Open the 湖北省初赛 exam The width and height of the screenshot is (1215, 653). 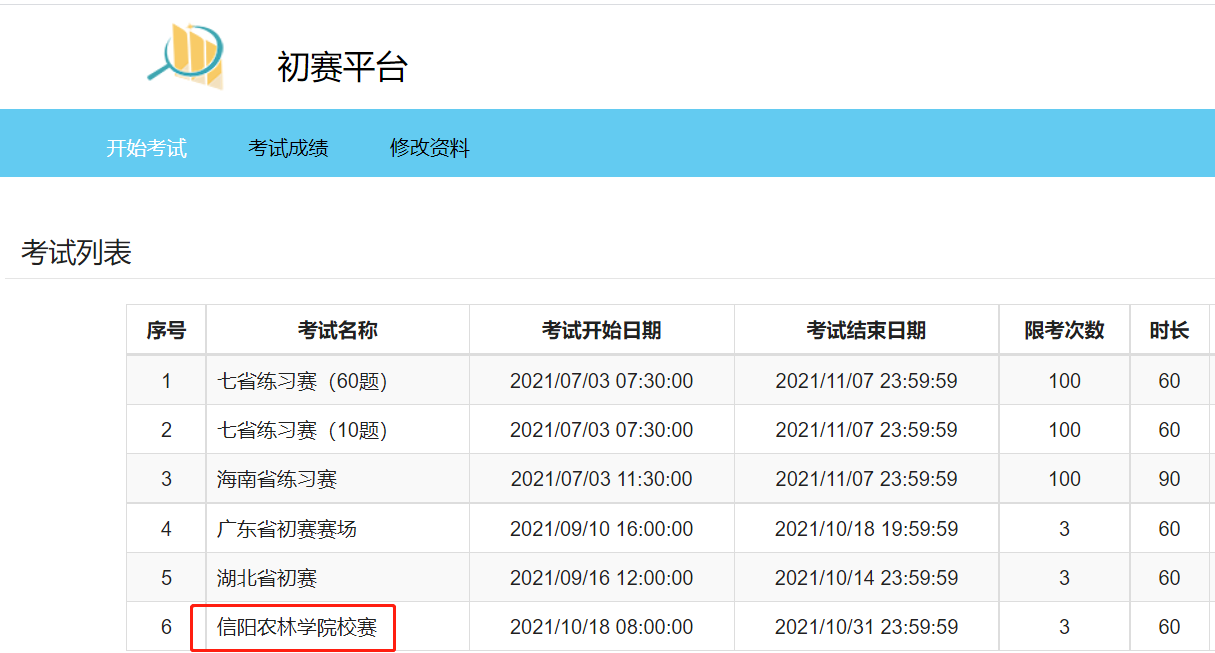pos(267,578)
